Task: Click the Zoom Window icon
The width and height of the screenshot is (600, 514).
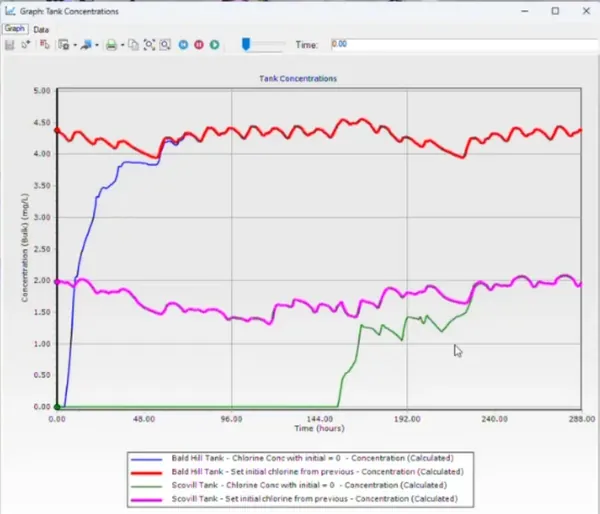Action: coord(165,45)
